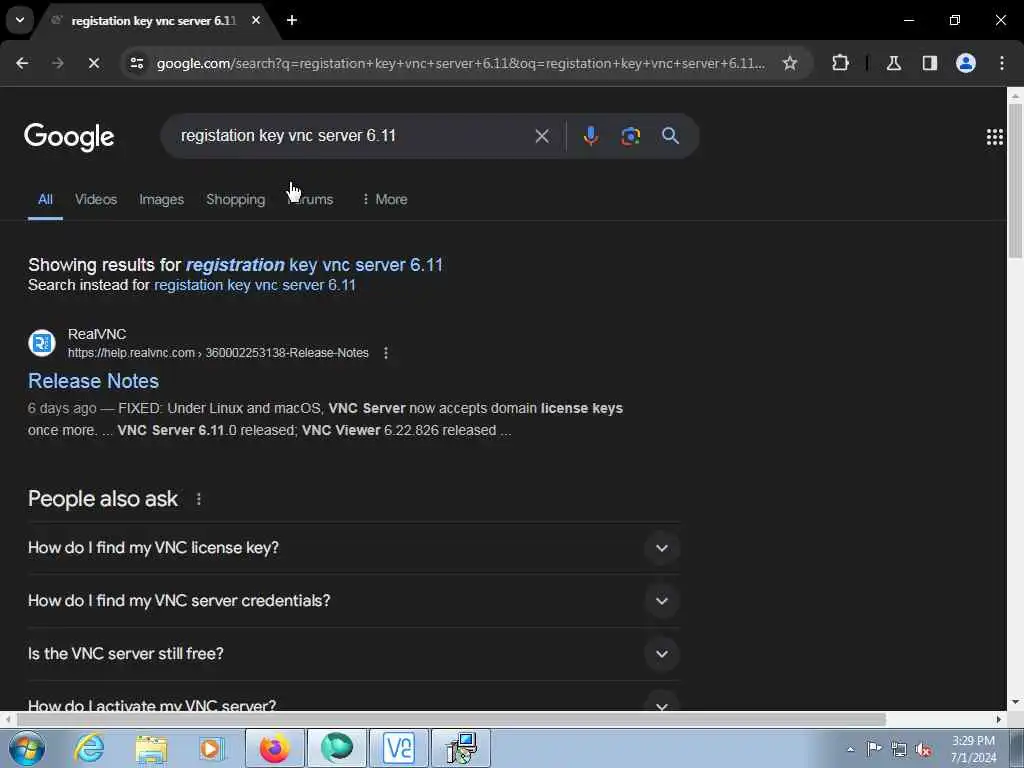Open the Chrome profile avatar
The width and height of the screenshot is (1024, 768).
click(965, 63)
